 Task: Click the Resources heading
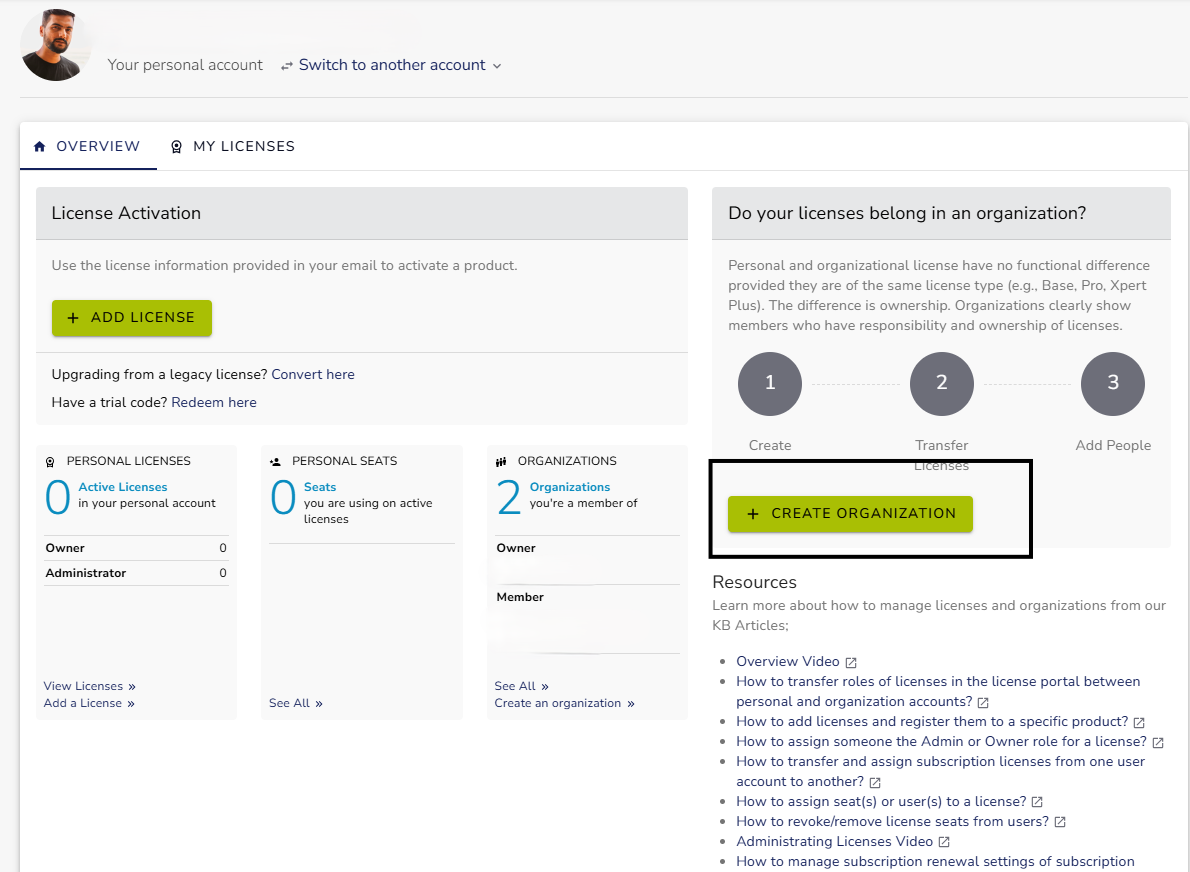(754, 582)
